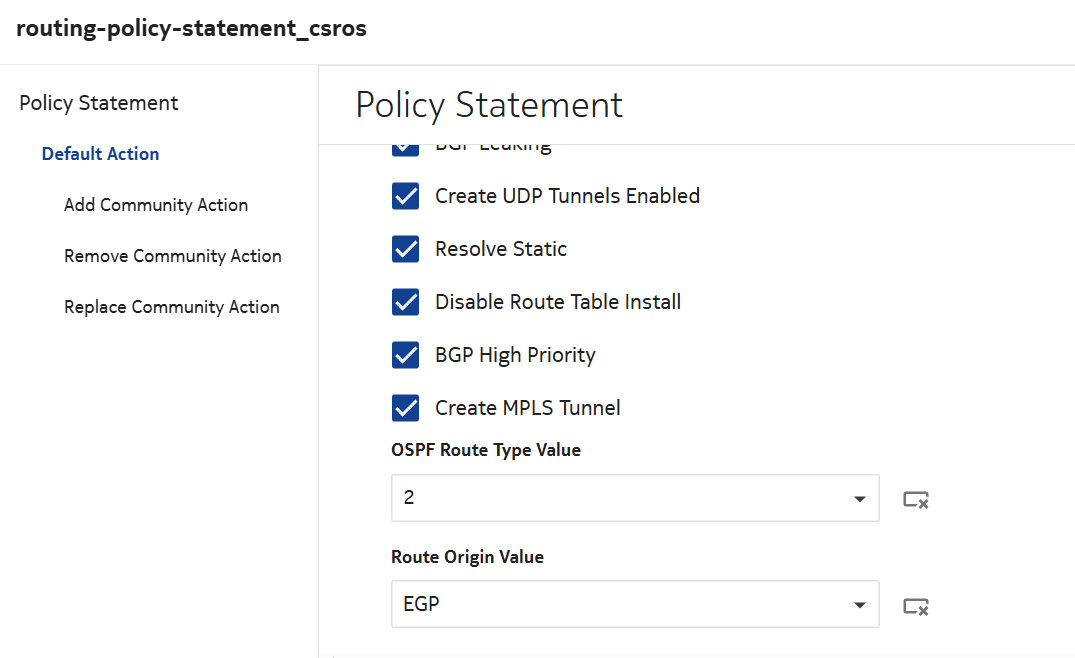The image size is (1075, 658).
Task: Navigate to Remove Community Action
Action: click(173, 256)
